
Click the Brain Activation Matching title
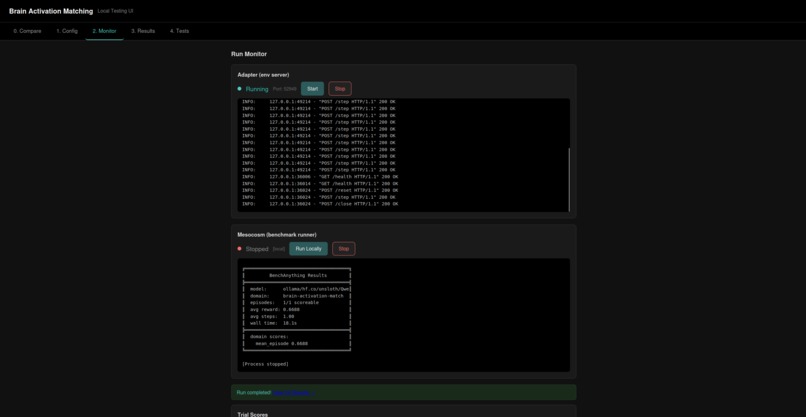coord(51,11)
